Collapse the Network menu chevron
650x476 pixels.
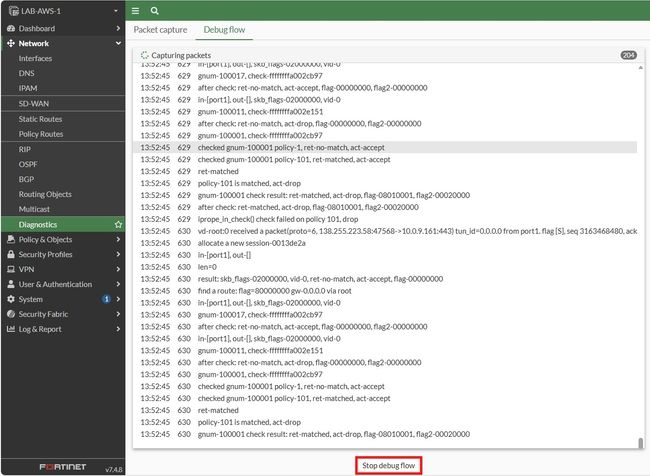coord(118,43)
